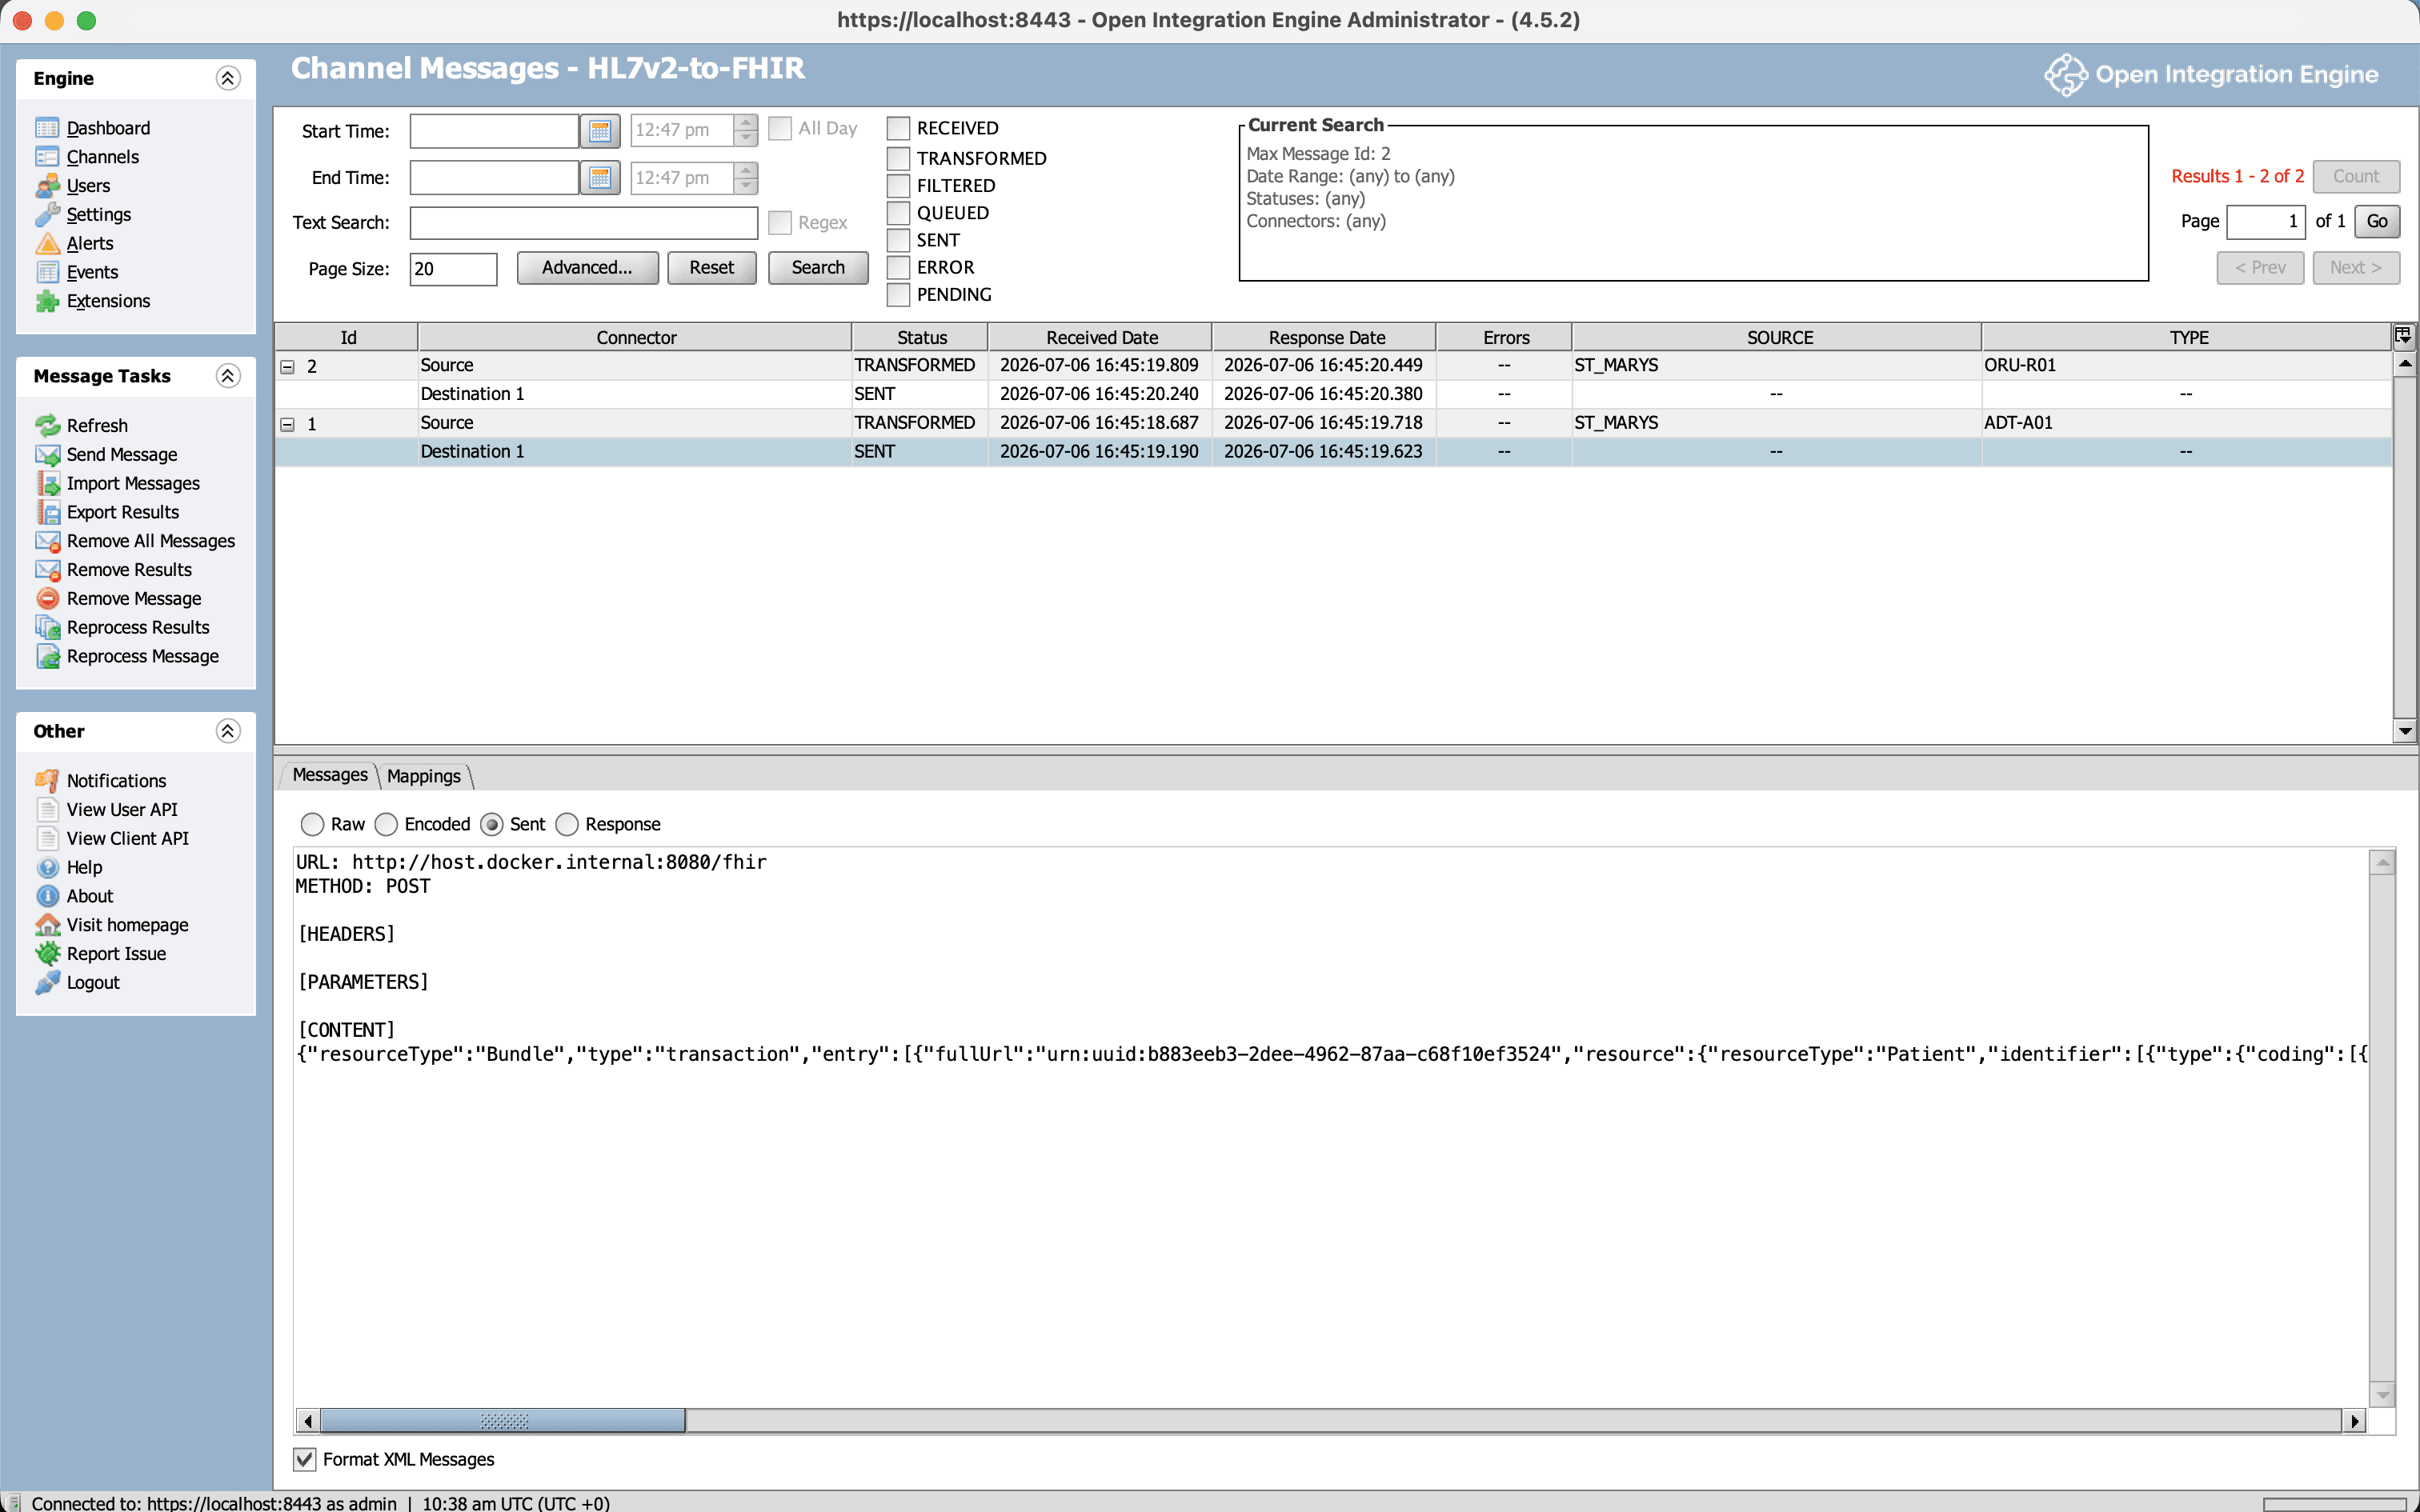2420x1512 pixels.
Task: Sort by the Status column header
Action: pyautogui.click(x=921, y=338)
